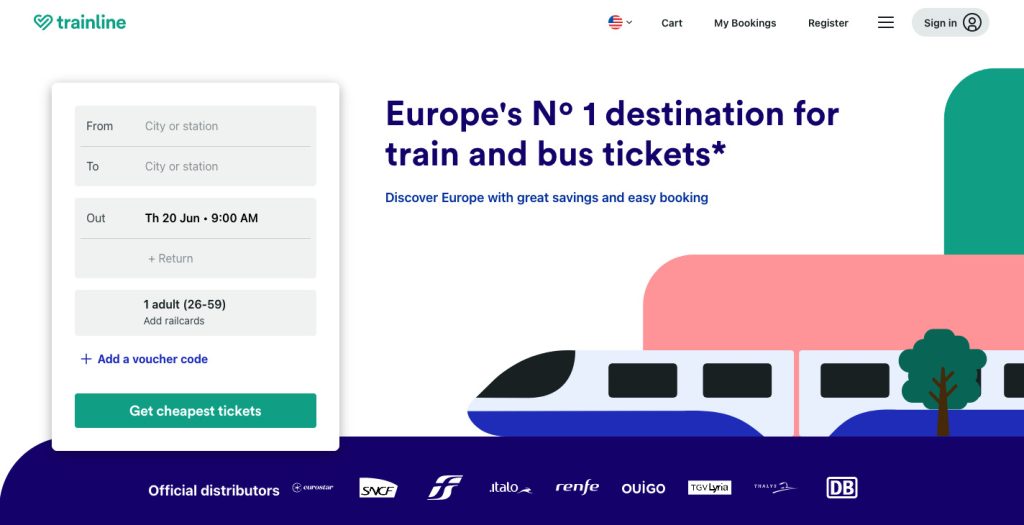Open the hamburger menu icon
This screenshot has width=1024, height=525.
coord(886,22)
